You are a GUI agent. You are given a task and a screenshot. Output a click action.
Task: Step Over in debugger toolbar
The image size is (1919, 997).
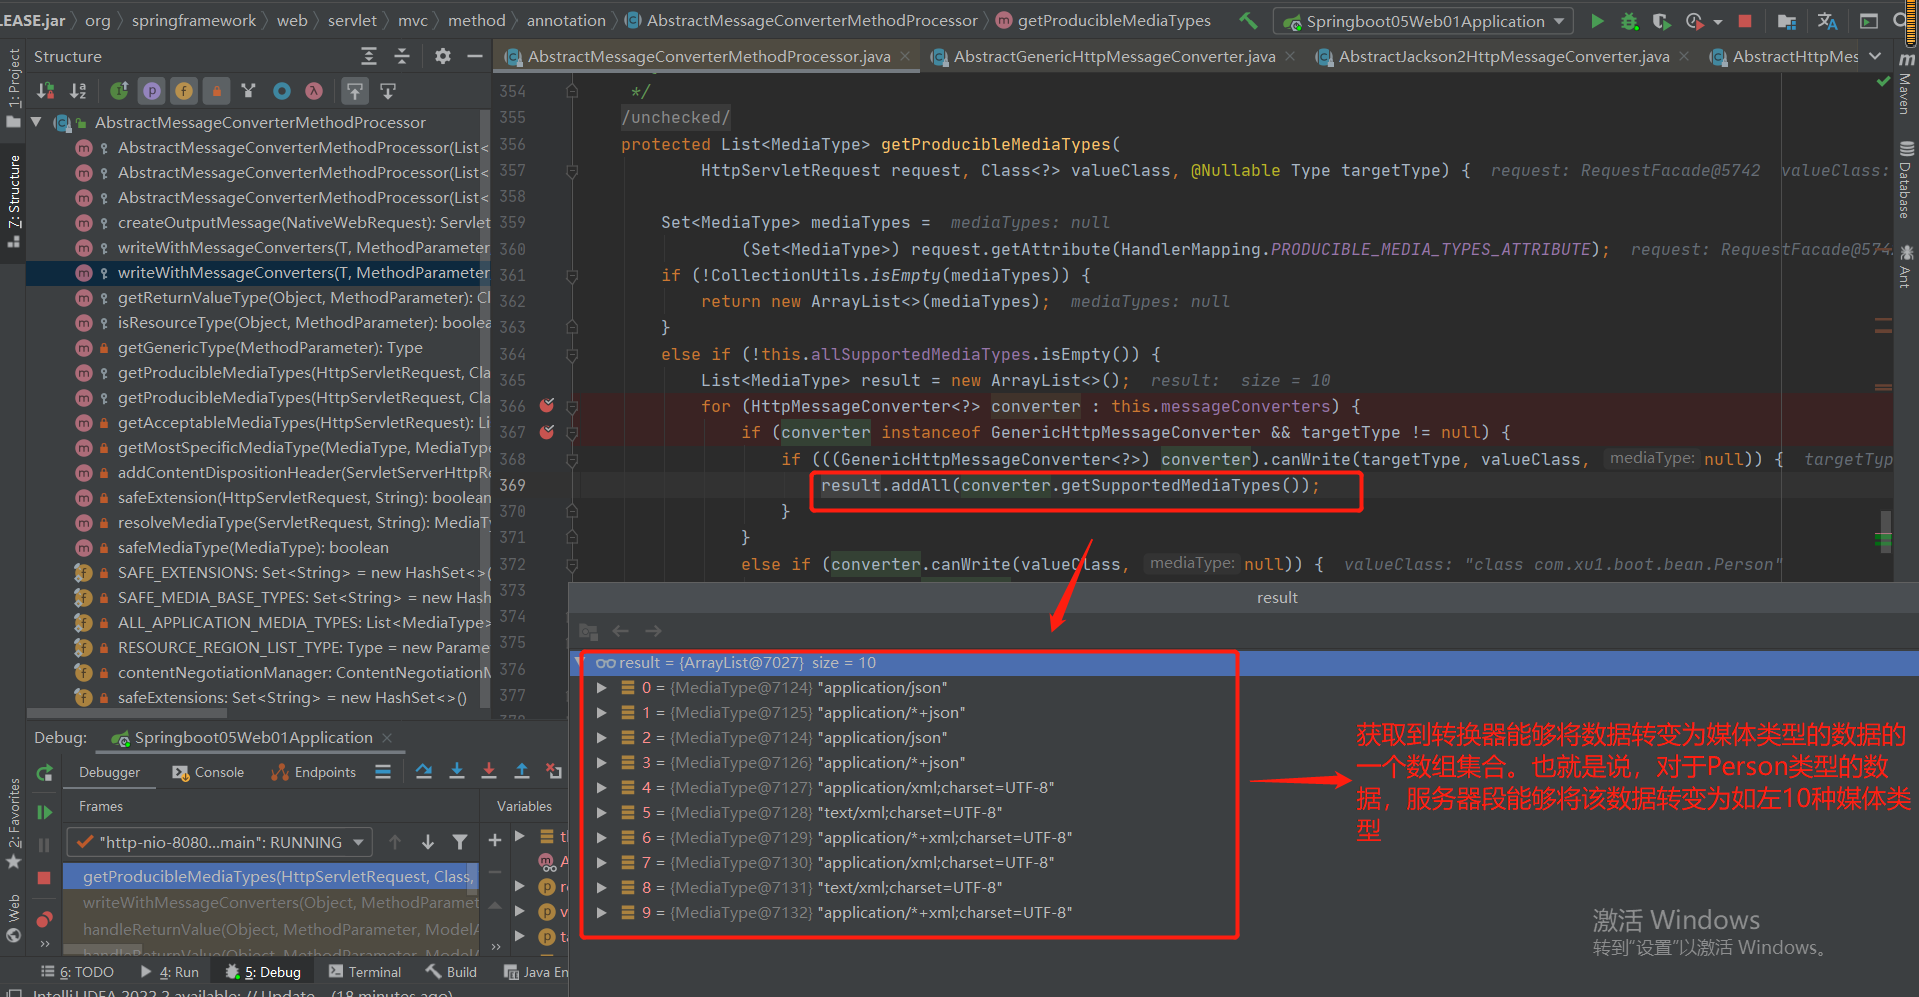tap(424, 771)
